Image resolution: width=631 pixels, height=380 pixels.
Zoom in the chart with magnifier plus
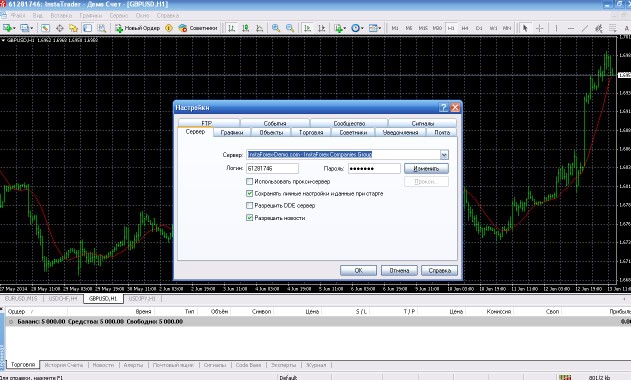point(276,28)
